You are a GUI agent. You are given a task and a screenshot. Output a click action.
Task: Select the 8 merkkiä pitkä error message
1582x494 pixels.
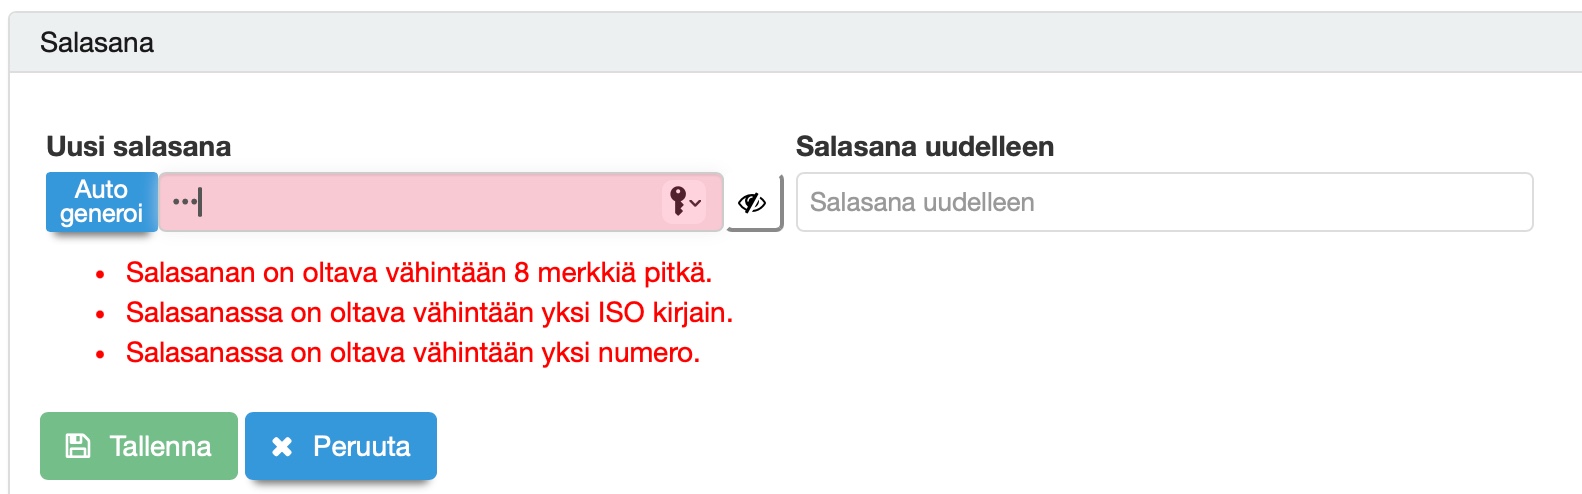[x=418, y=272]
